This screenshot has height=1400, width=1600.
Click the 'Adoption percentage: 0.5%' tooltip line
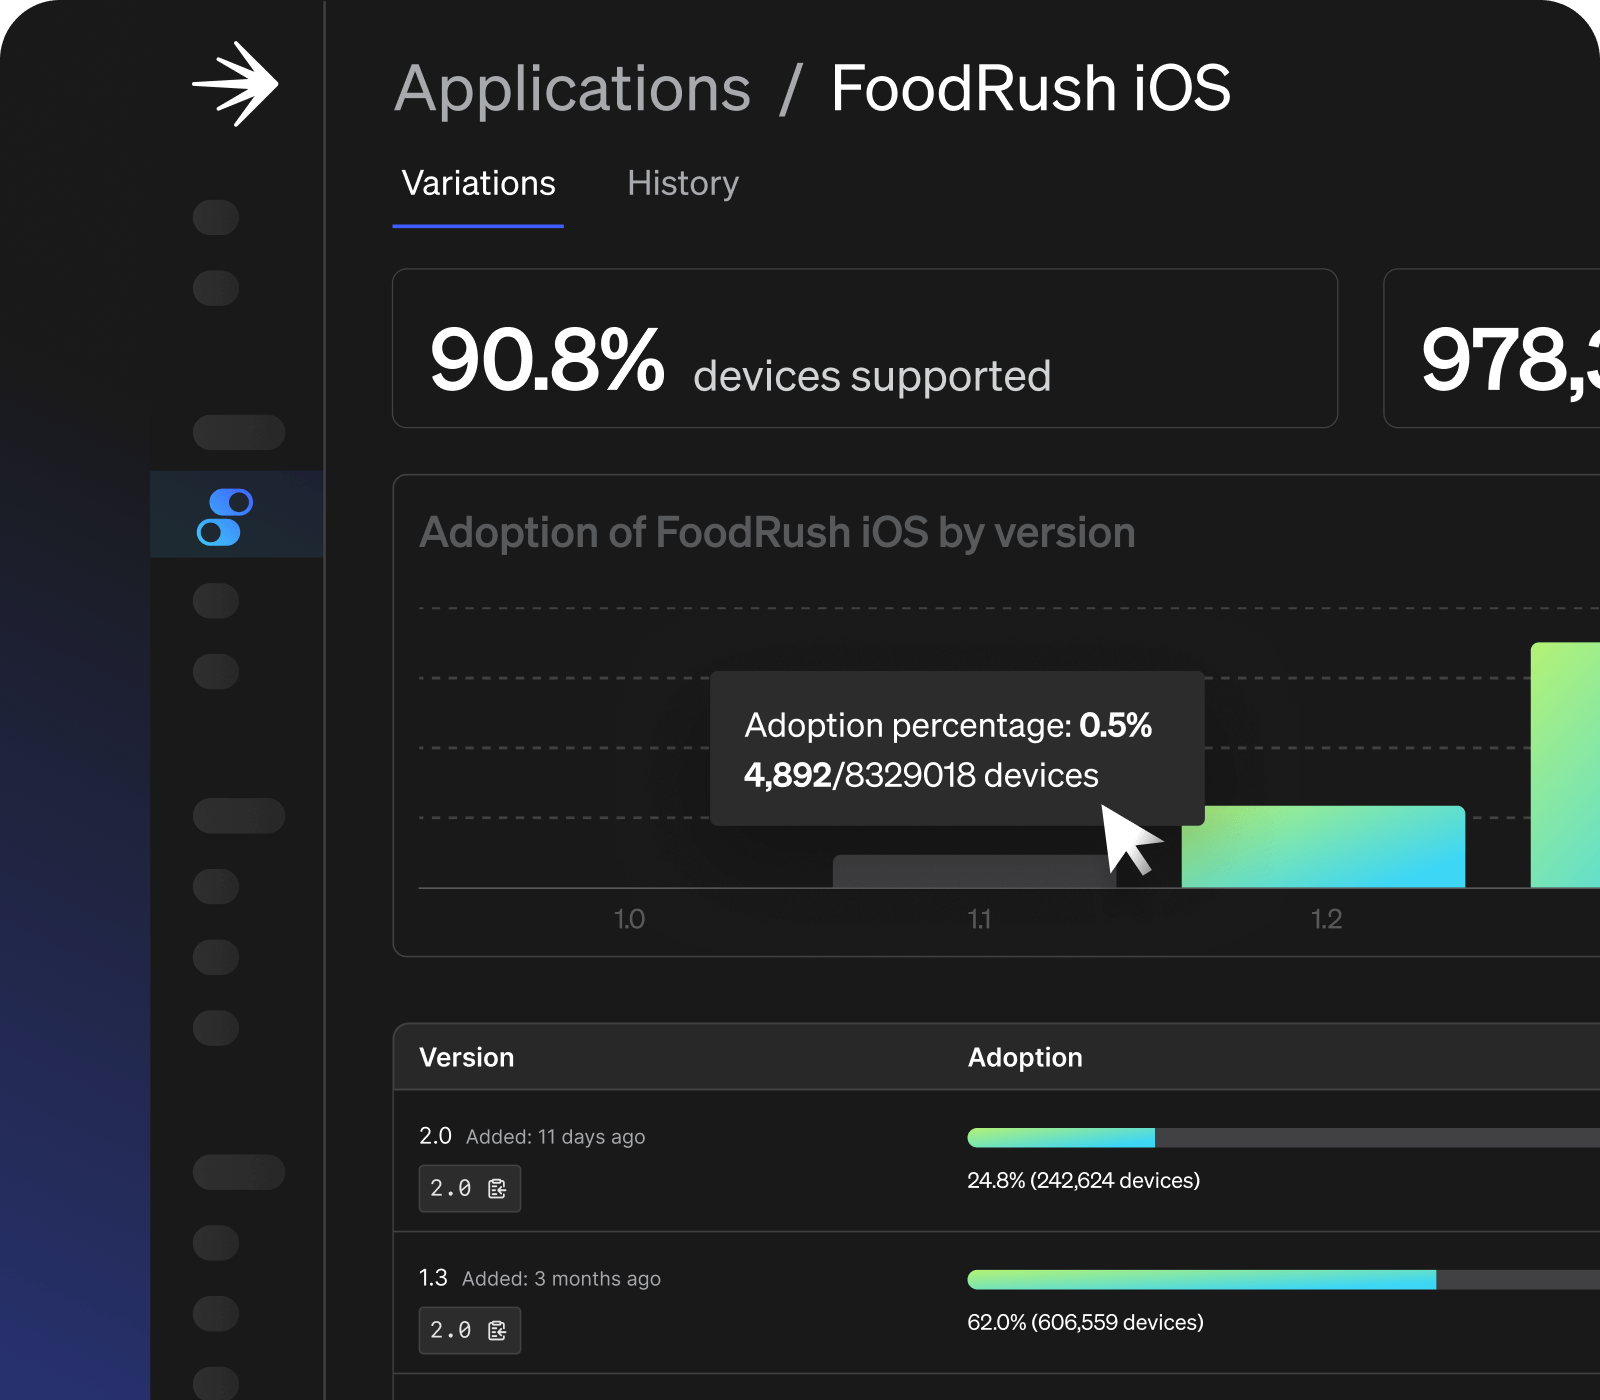[948, 725]
